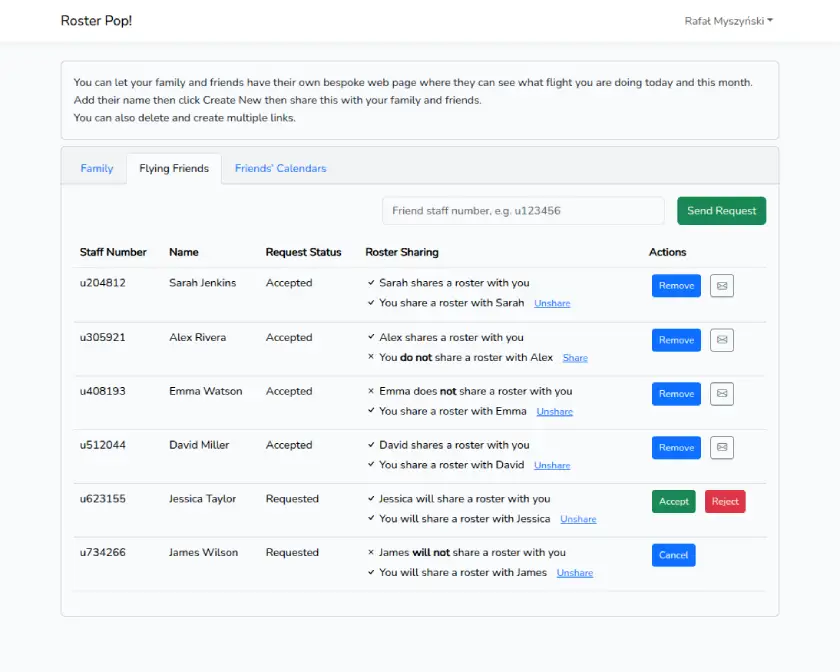Click staff number u734266
The image size is (840, 672).
102,552
